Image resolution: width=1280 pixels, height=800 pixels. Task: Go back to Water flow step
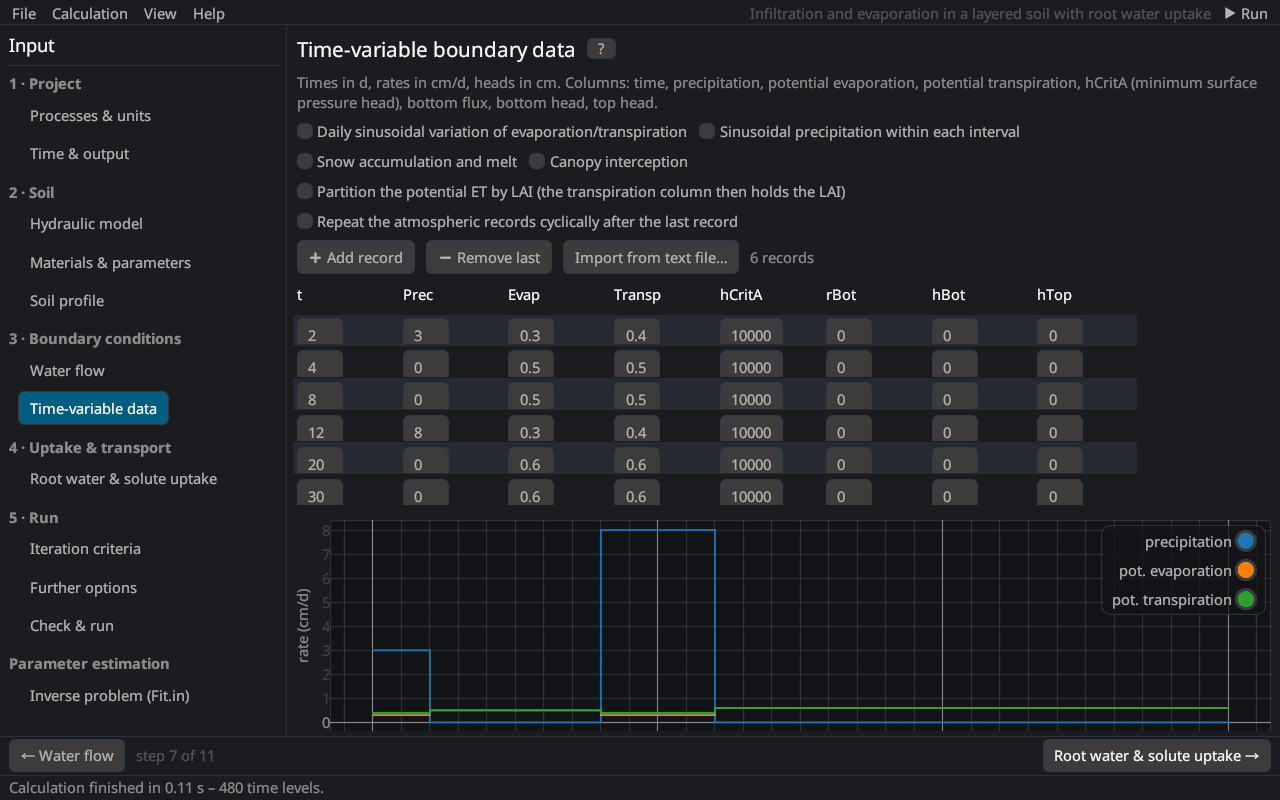click(x=67, y=756)
